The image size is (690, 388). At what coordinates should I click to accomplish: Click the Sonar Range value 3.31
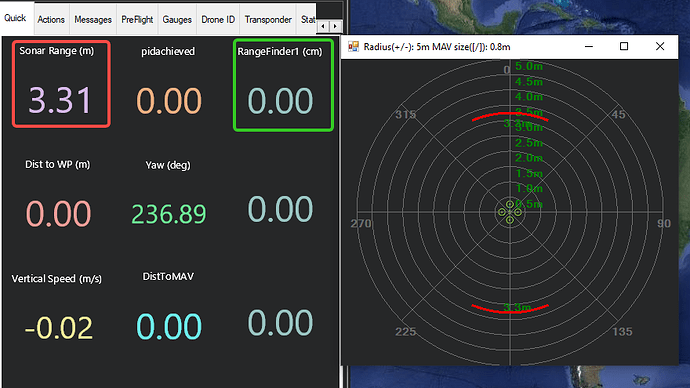point(60,100)
